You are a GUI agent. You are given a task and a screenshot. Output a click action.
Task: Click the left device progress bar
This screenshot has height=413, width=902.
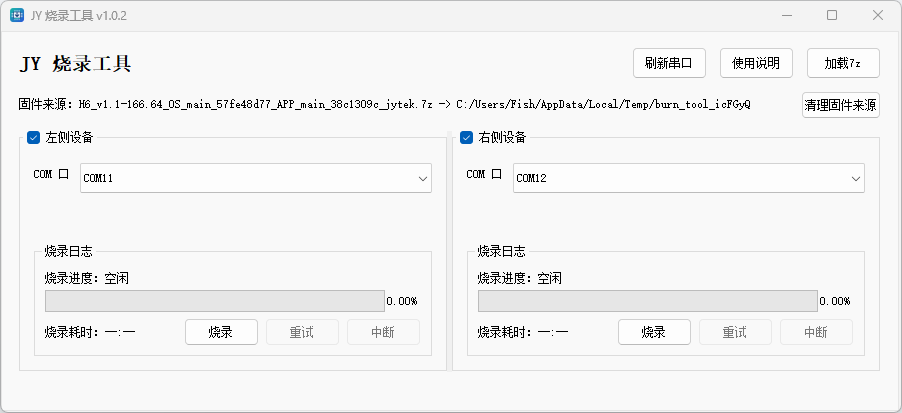click(x=215, y=301)
